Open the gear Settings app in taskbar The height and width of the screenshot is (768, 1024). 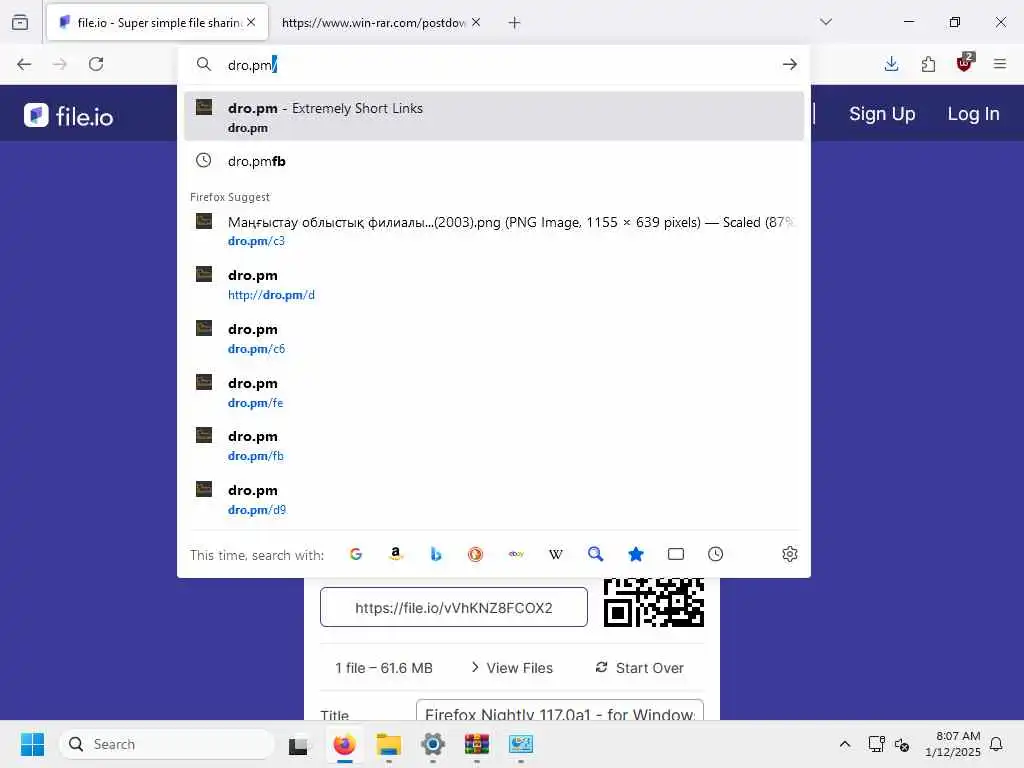point(433,744)
